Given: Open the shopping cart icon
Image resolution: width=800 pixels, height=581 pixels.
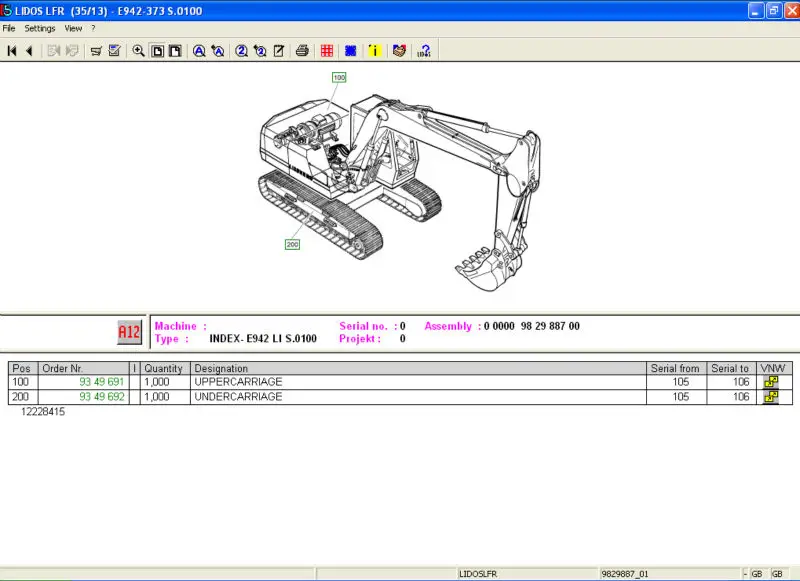Looking at the screenshot, I should [96, 50].
